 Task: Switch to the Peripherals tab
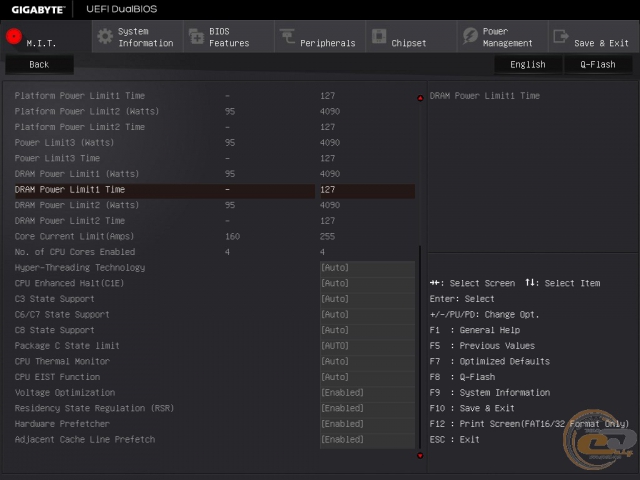click(320, 37)
